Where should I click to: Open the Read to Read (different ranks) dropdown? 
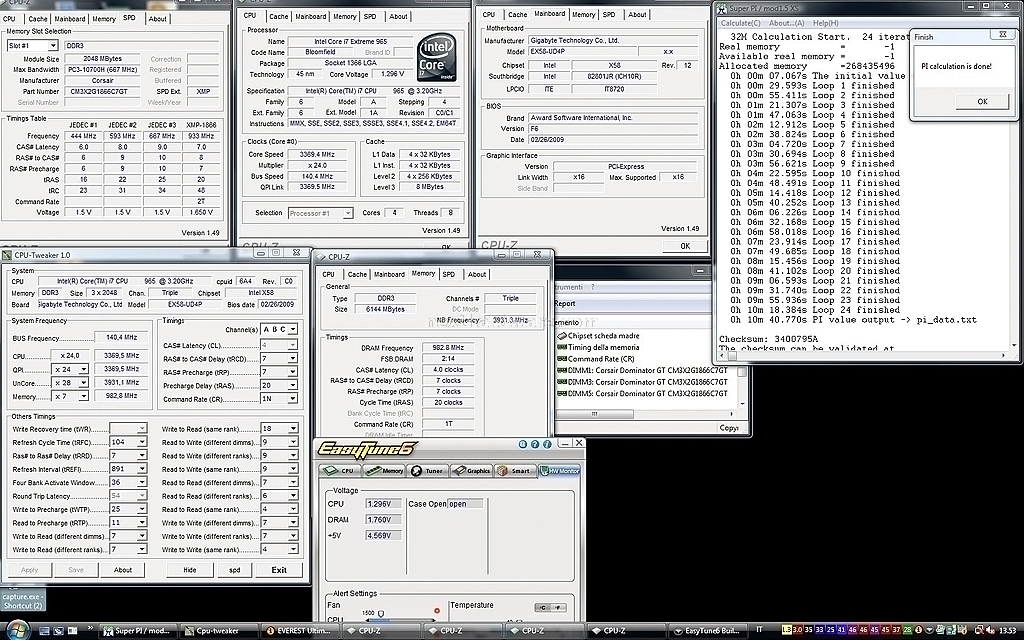coord(293,496)
